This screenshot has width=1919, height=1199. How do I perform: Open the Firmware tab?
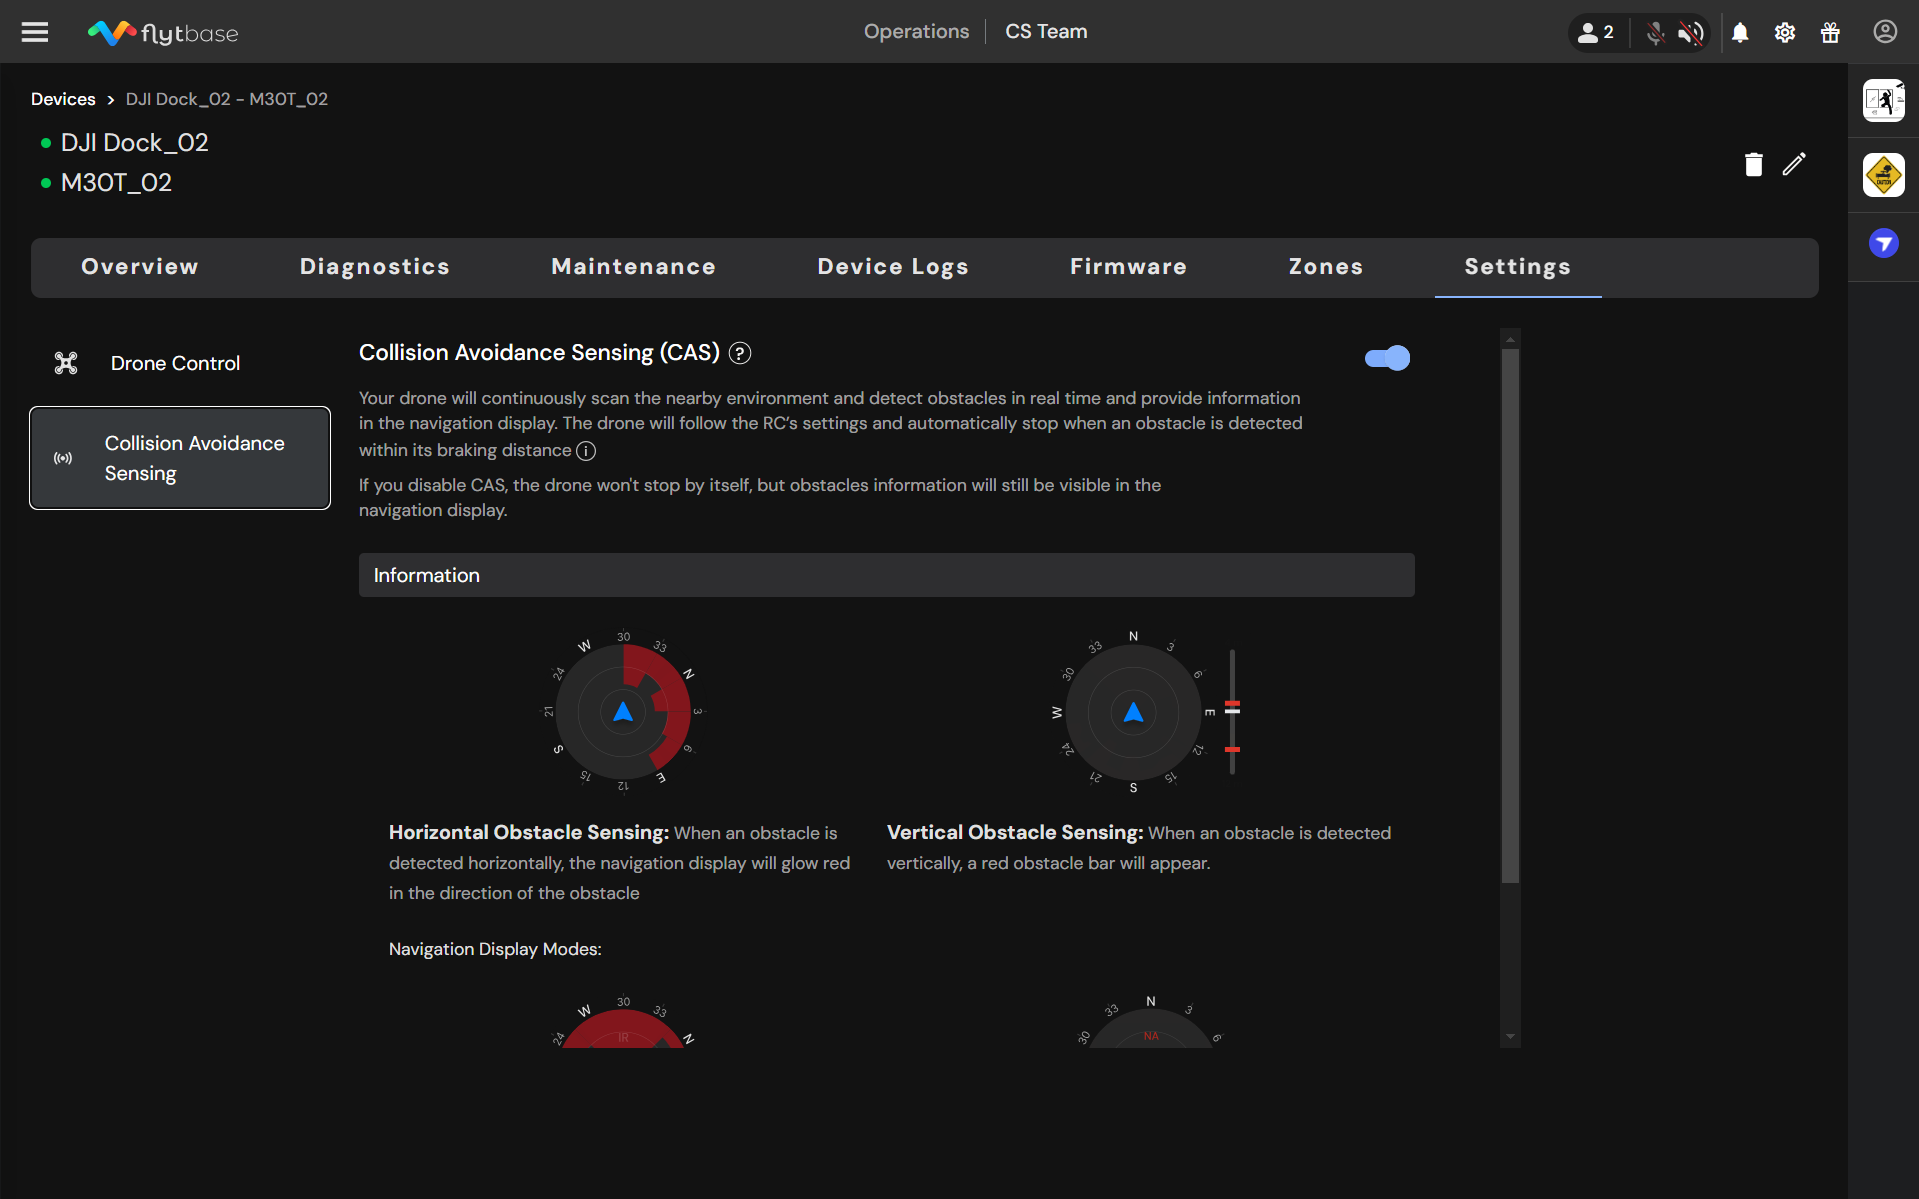pyautogui.click(x=1128, y=267)
